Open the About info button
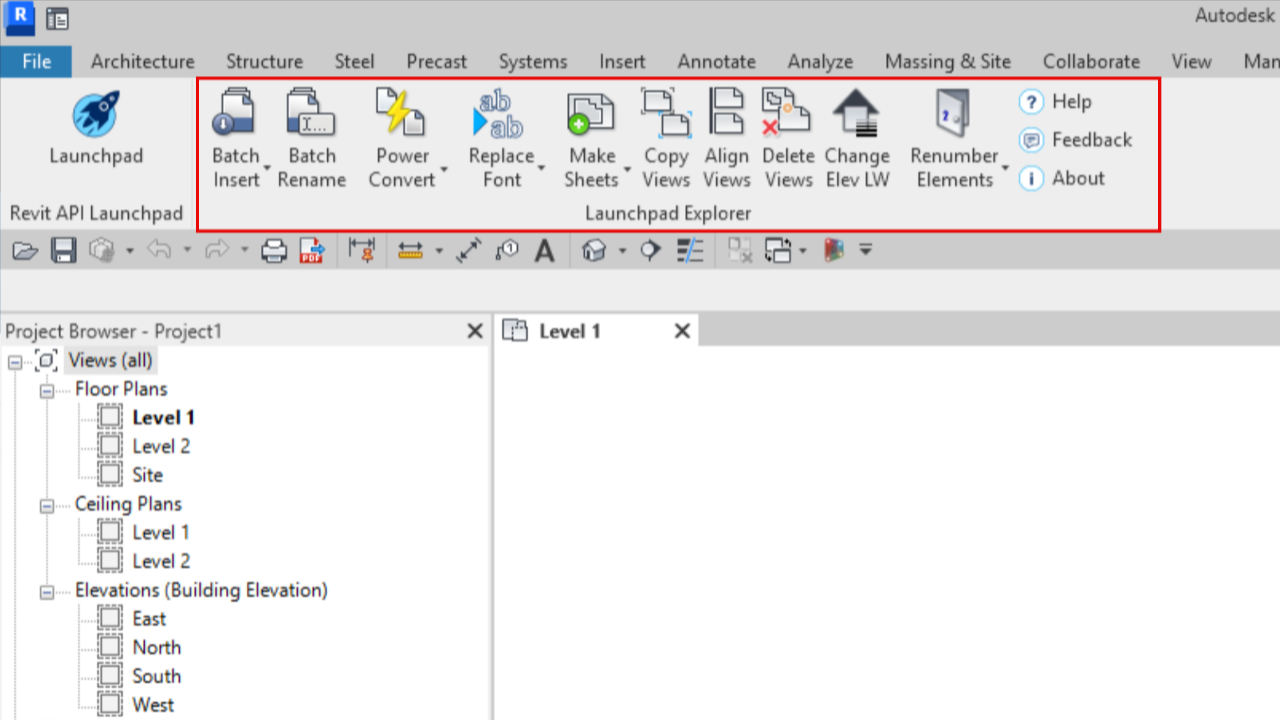This screenshot has height=720, width=1280. (1062, 179)
